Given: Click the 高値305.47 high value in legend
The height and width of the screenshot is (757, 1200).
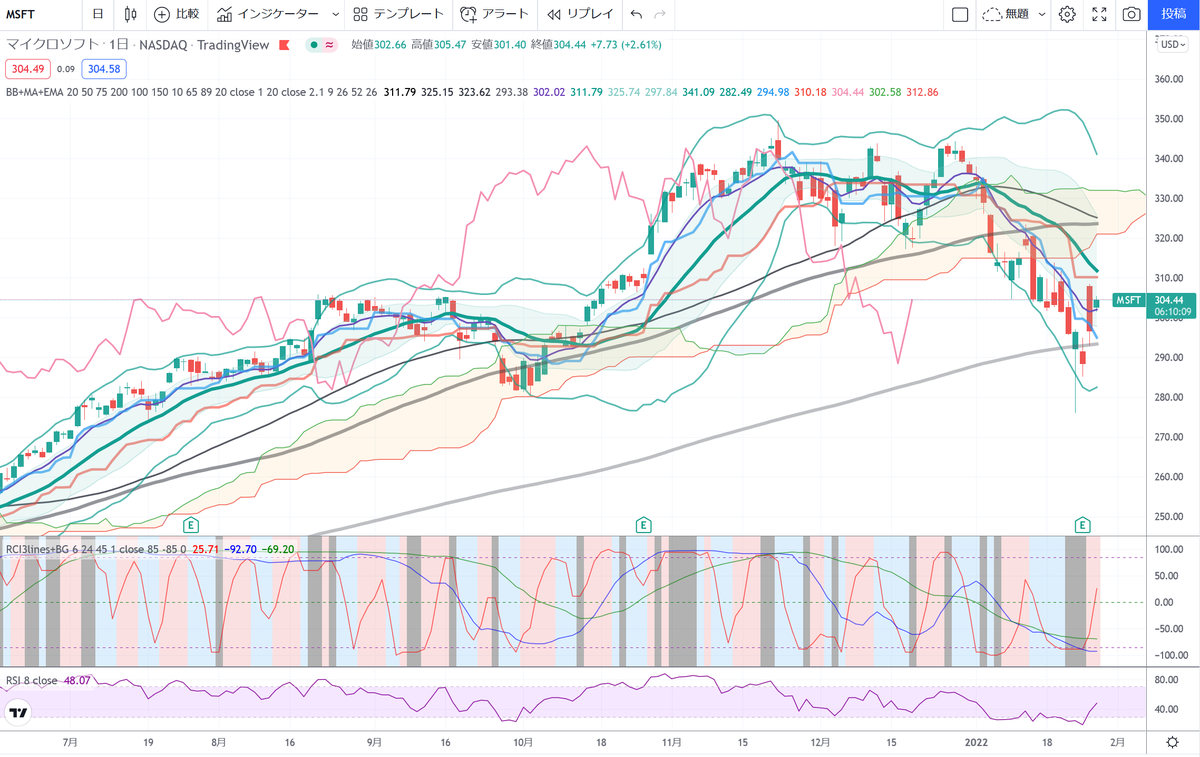Looking at the screenshot, I should coord(438,45).
